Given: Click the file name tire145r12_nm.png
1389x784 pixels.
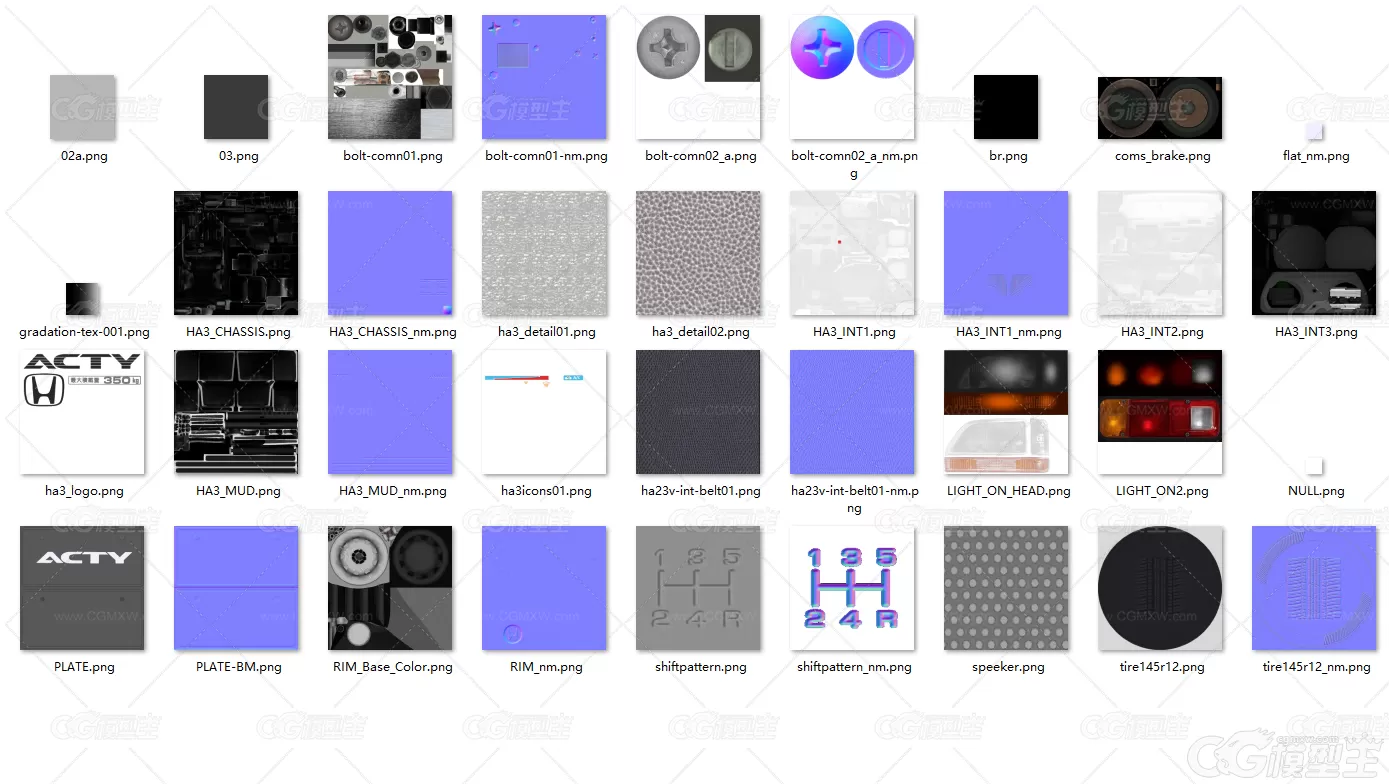Looking at the screenshot, I should tap(1316, 667).
